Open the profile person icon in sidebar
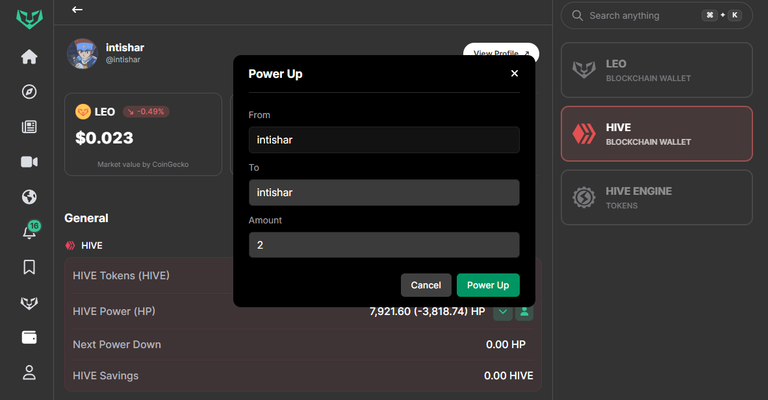 [29, 373]
